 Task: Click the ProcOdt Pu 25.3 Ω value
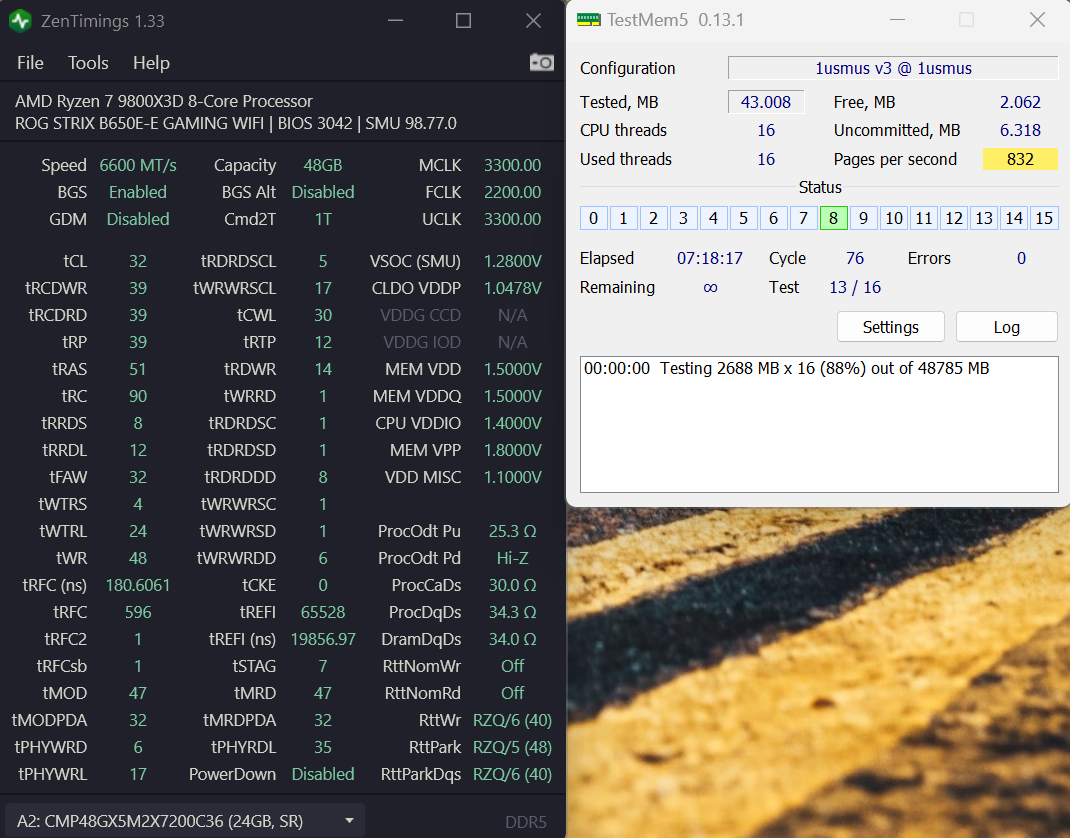512,531
